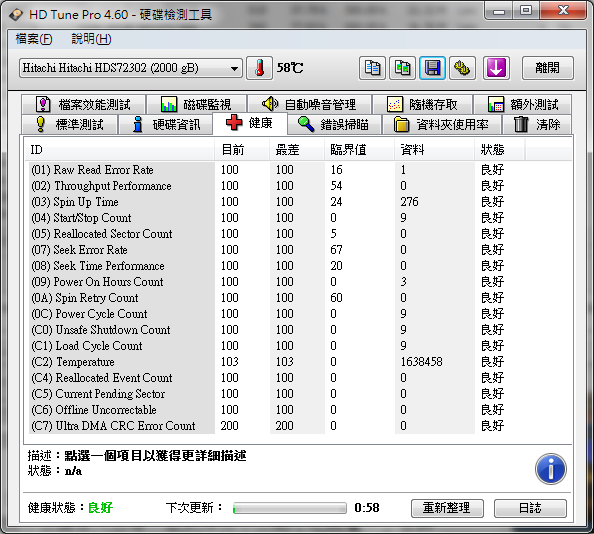Image resolution: width=594 pixels, height=534 pixels.
Task: Click the 臨界值 column header
Action: pos(360,150)
